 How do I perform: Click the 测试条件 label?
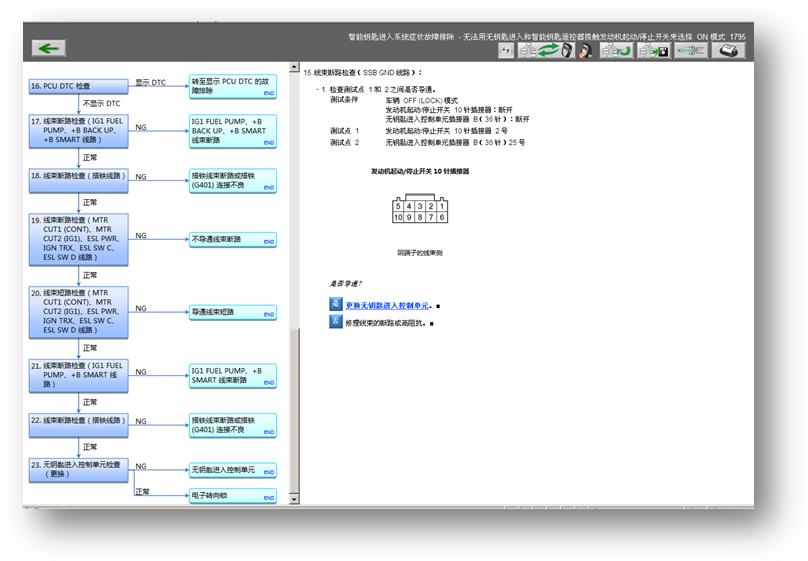[x=344, y=99]
